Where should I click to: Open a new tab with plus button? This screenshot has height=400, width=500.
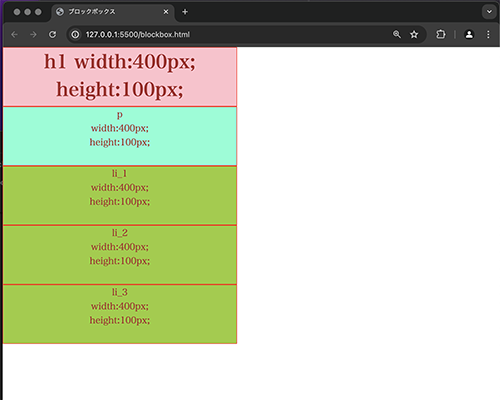click(x=185, y=12)
